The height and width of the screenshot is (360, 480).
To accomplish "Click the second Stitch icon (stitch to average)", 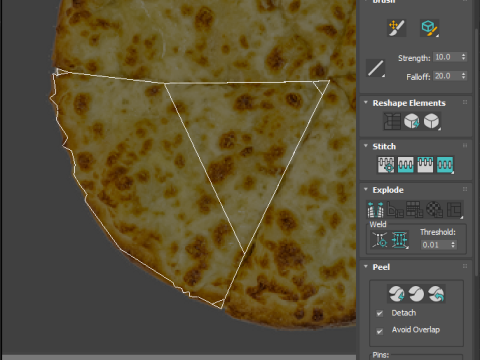I will point(406,165).
